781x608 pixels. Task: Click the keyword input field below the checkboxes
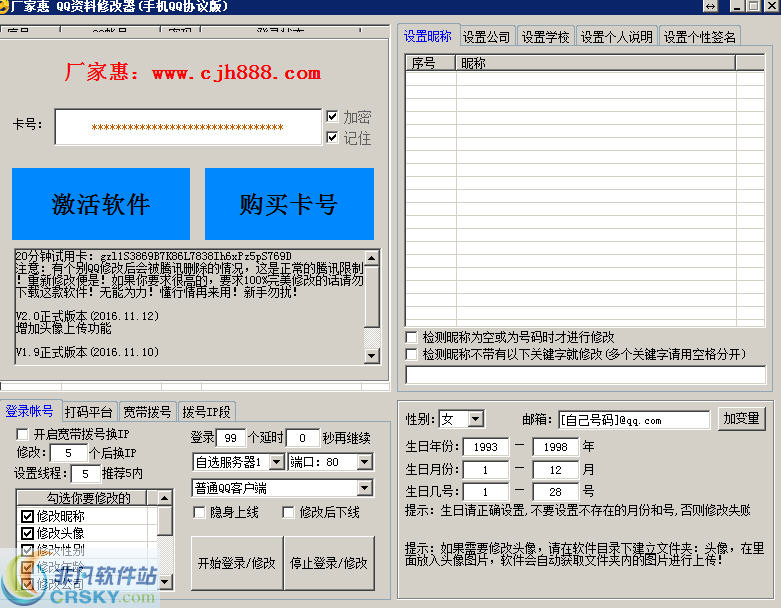[585, 374]
